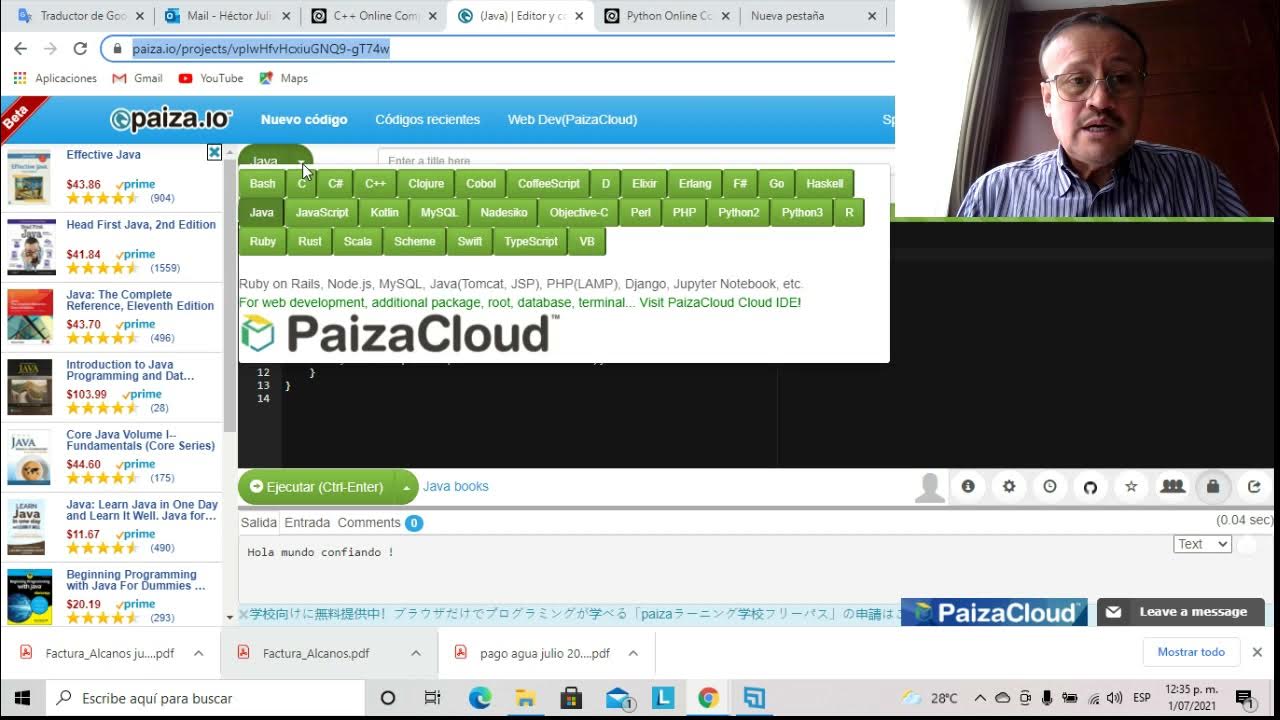This screenshot has height=720, width=1280.
Task: Open the Web Dev(PaizaCloud) link
Action: point(572,119)
